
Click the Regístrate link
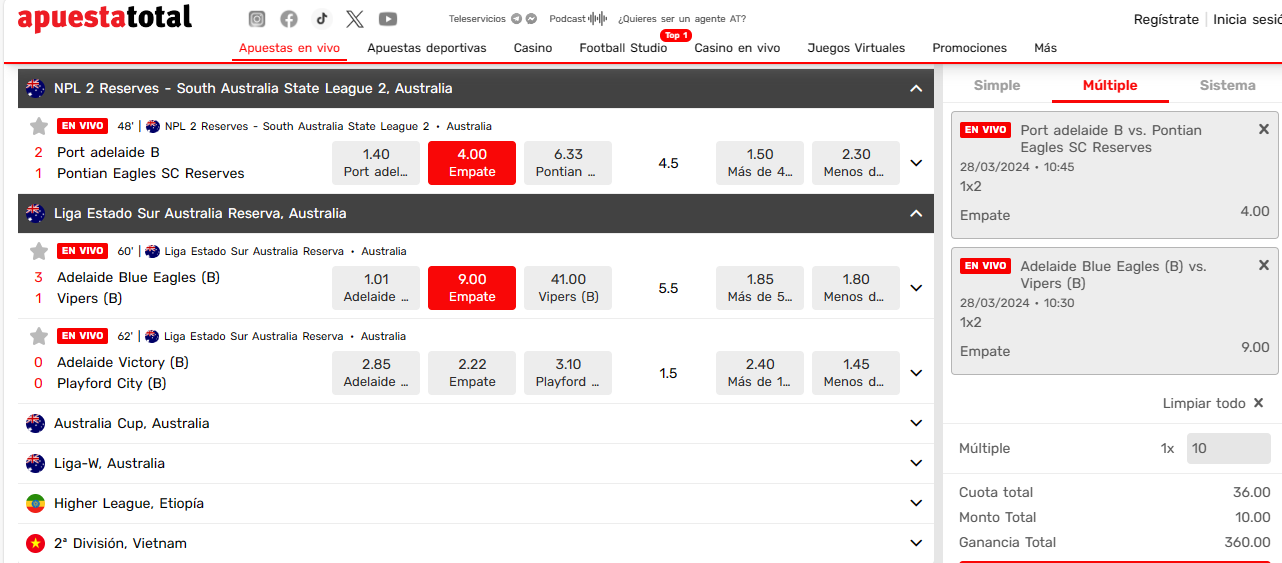(1166, 19)
